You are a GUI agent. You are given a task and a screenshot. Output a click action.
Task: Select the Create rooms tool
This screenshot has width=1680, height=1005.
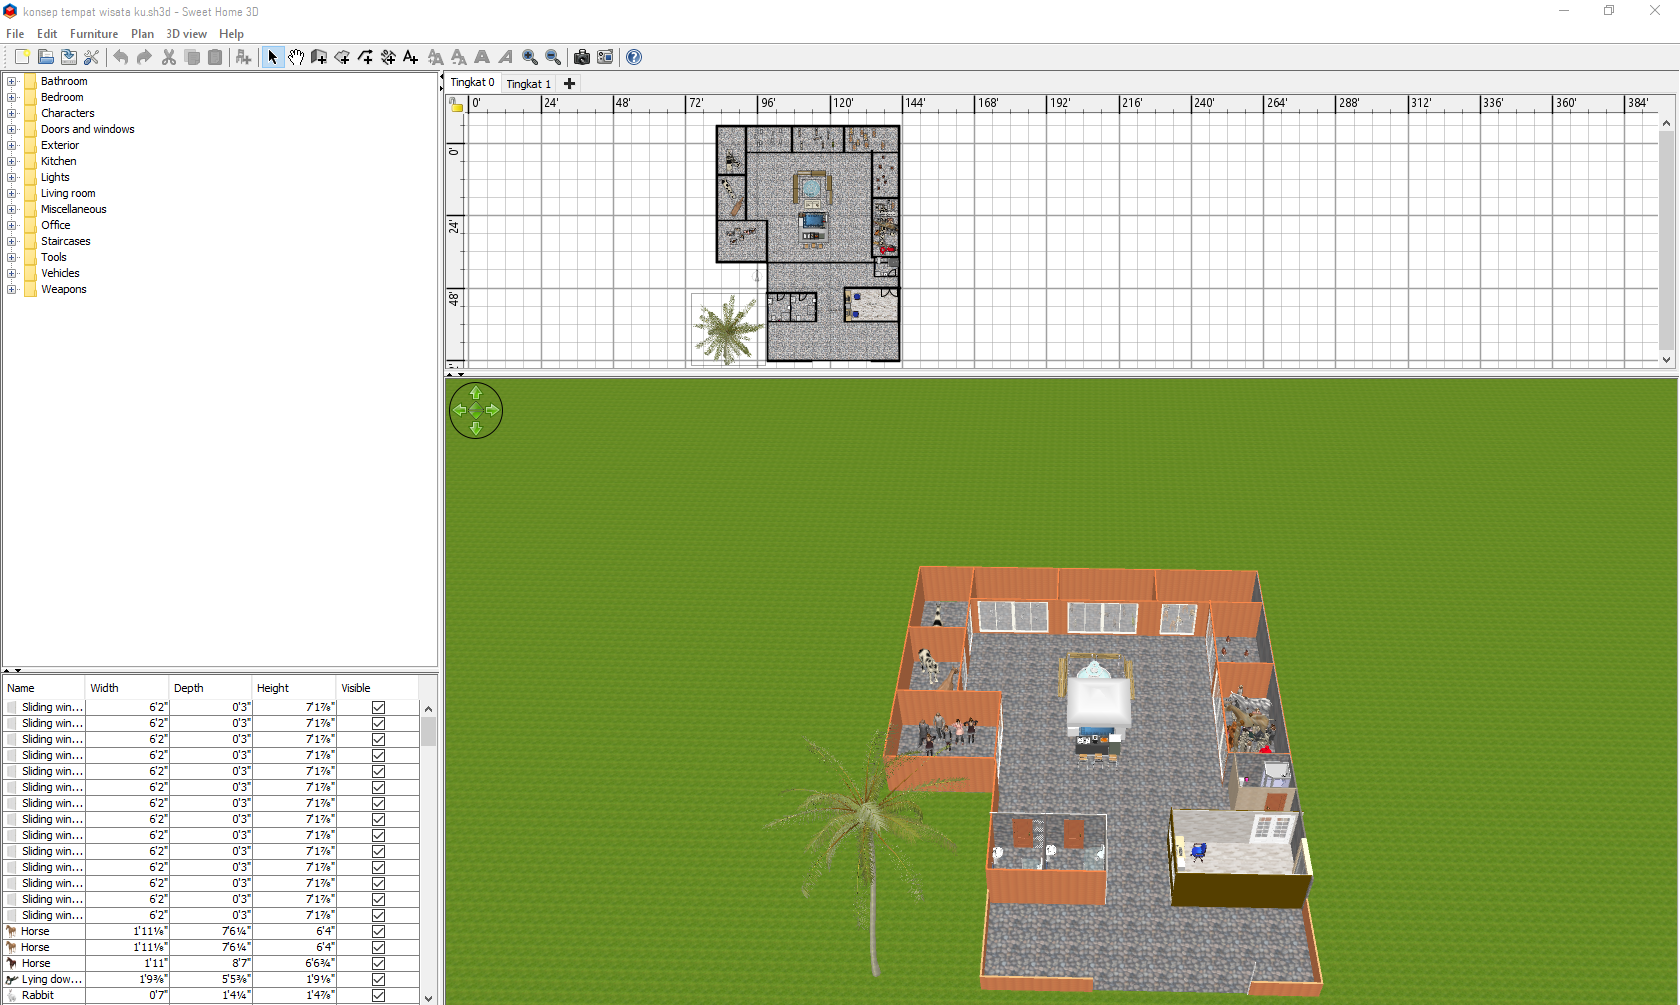click(x=342, y=57)
